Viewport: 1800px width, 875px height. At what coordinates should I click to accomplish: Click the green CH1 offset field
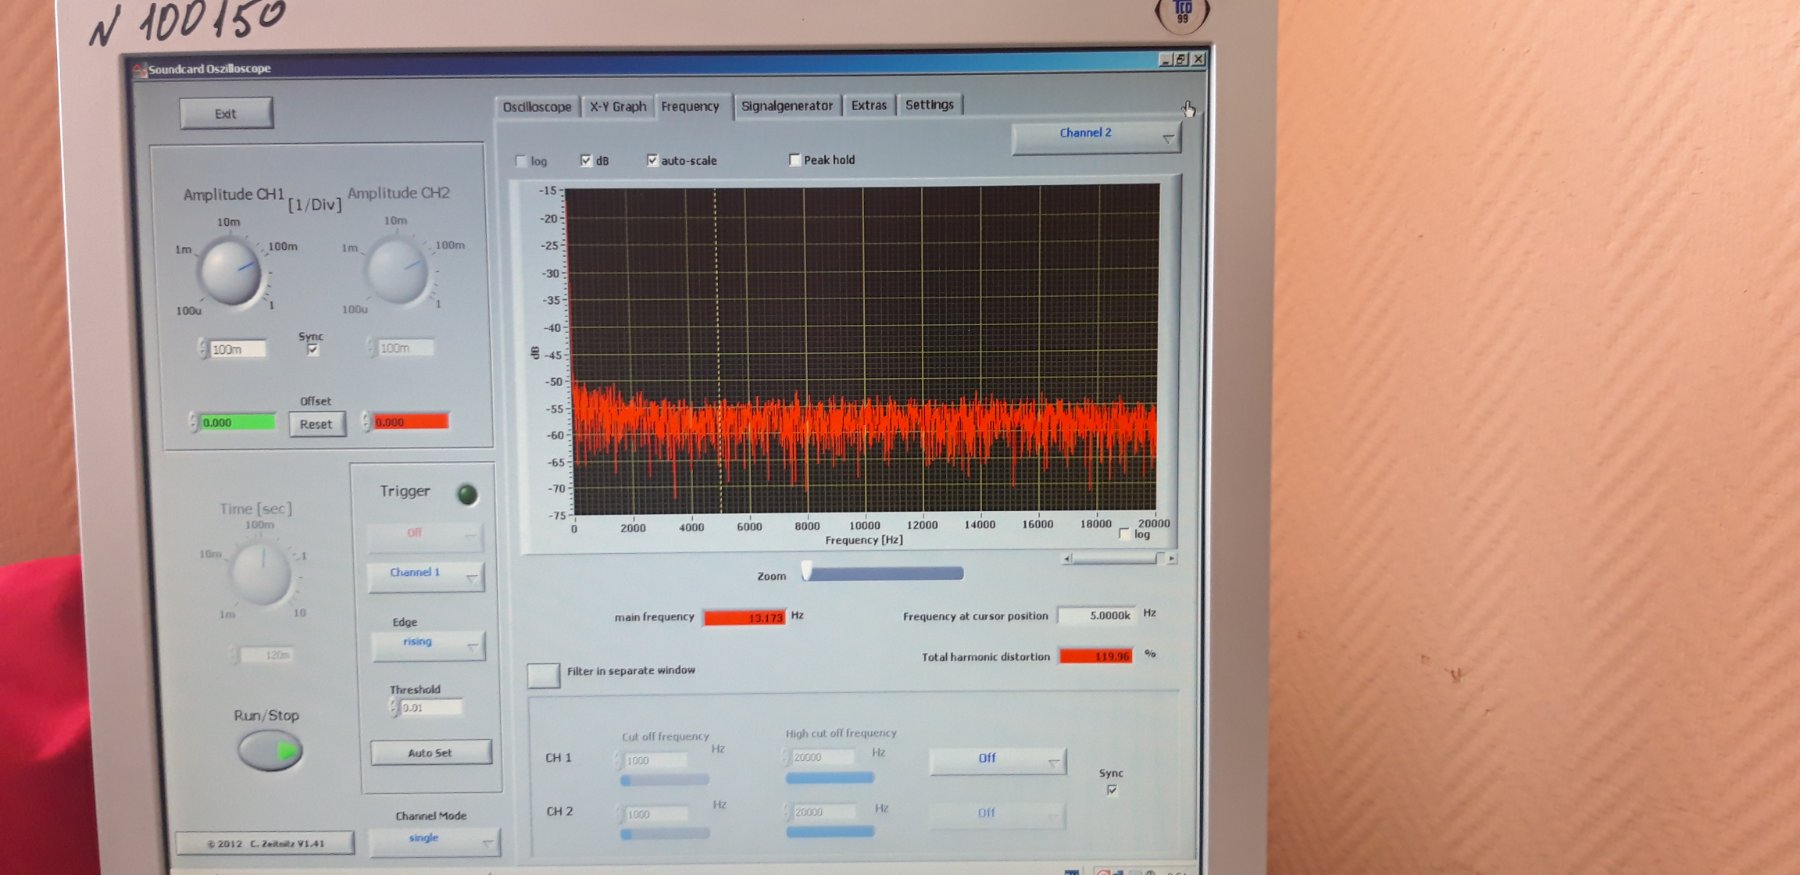(237, 423)
